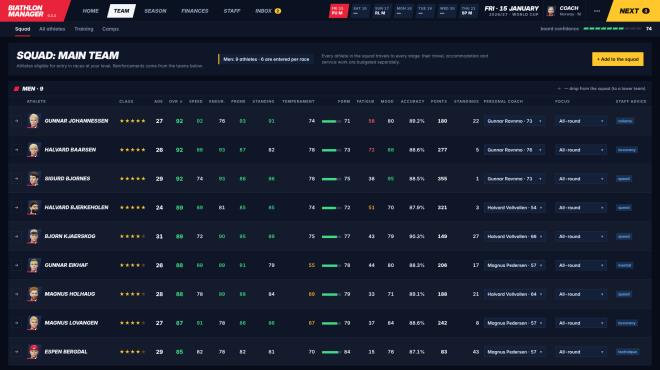Viewport: 660px width, 370px height.
Task: Click the coach avatar in header
Action: [x=551, y=11]
